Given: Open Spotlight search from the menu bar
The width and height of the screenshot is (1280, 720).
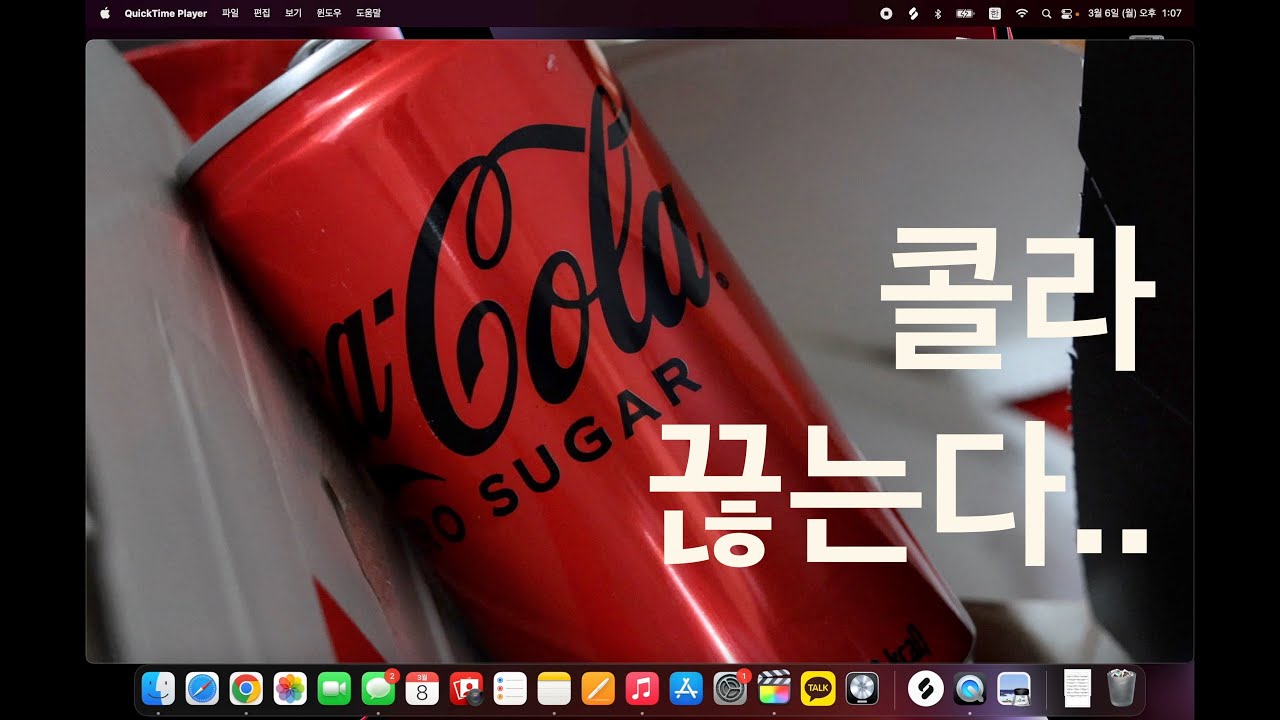Looking at the screenshot, I should (x=1046, y=14).
